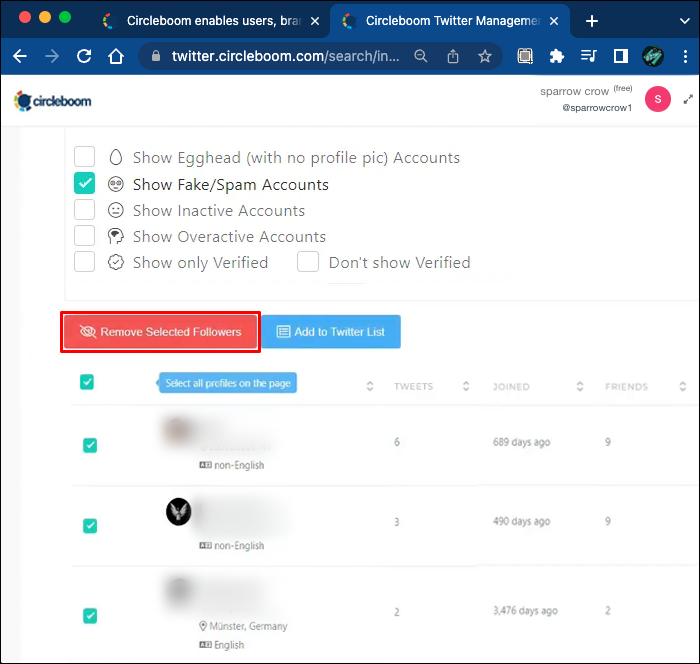This screenshot has height=664, width=700.
Task: Click the TWEETS column header
Action: [413, 386]
